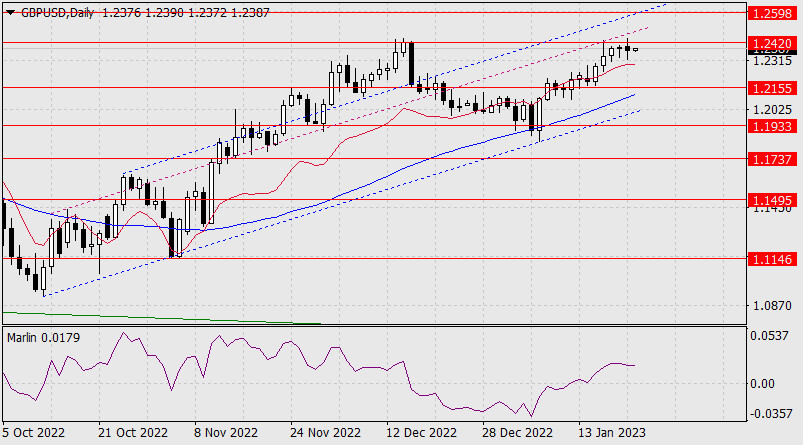Click the 1.1737 red price label
This screenshot has width=803, height=445.
772,159
